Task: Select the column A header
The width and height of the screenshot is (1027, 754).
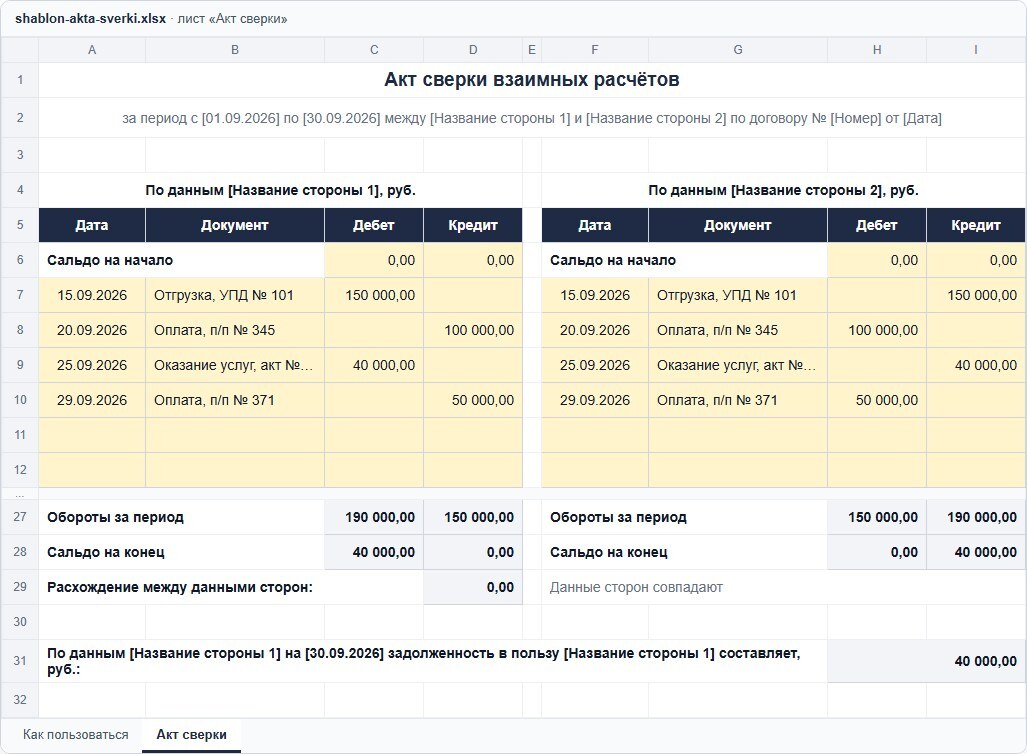Action: (x=92, y=50)
